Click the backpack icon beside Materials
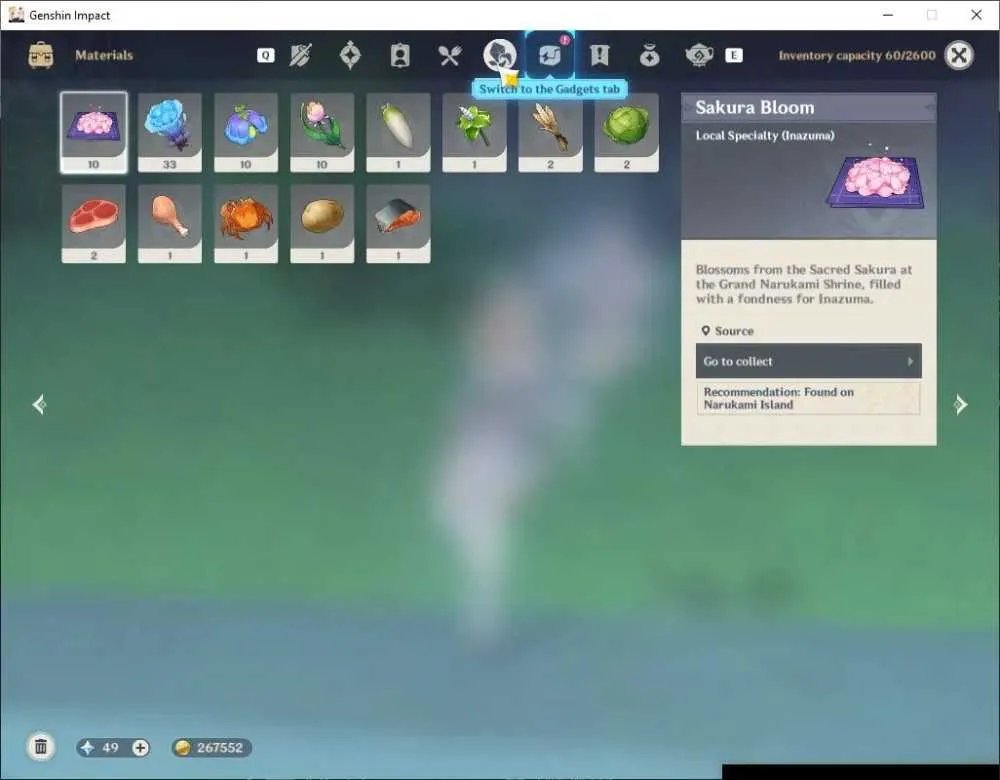Viewport: 1000px width, 780px height. [41, 55]
